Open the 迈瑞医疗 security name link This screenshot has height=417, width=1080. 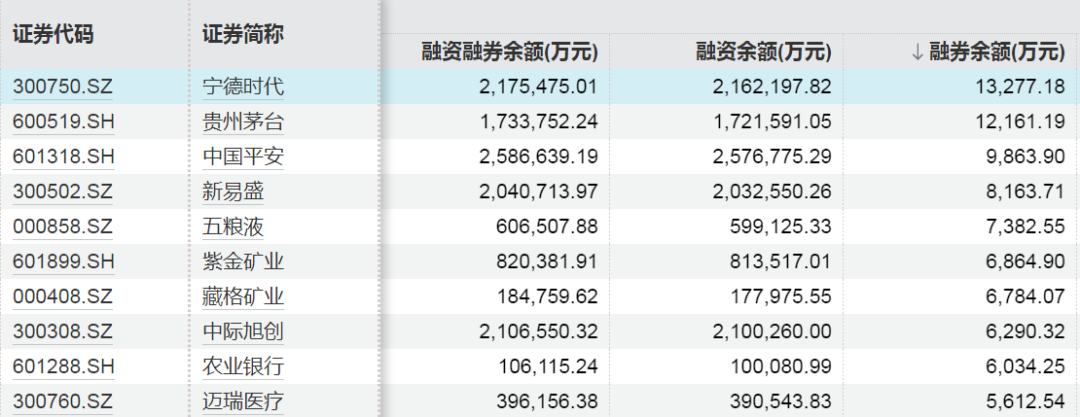[243, 401]
